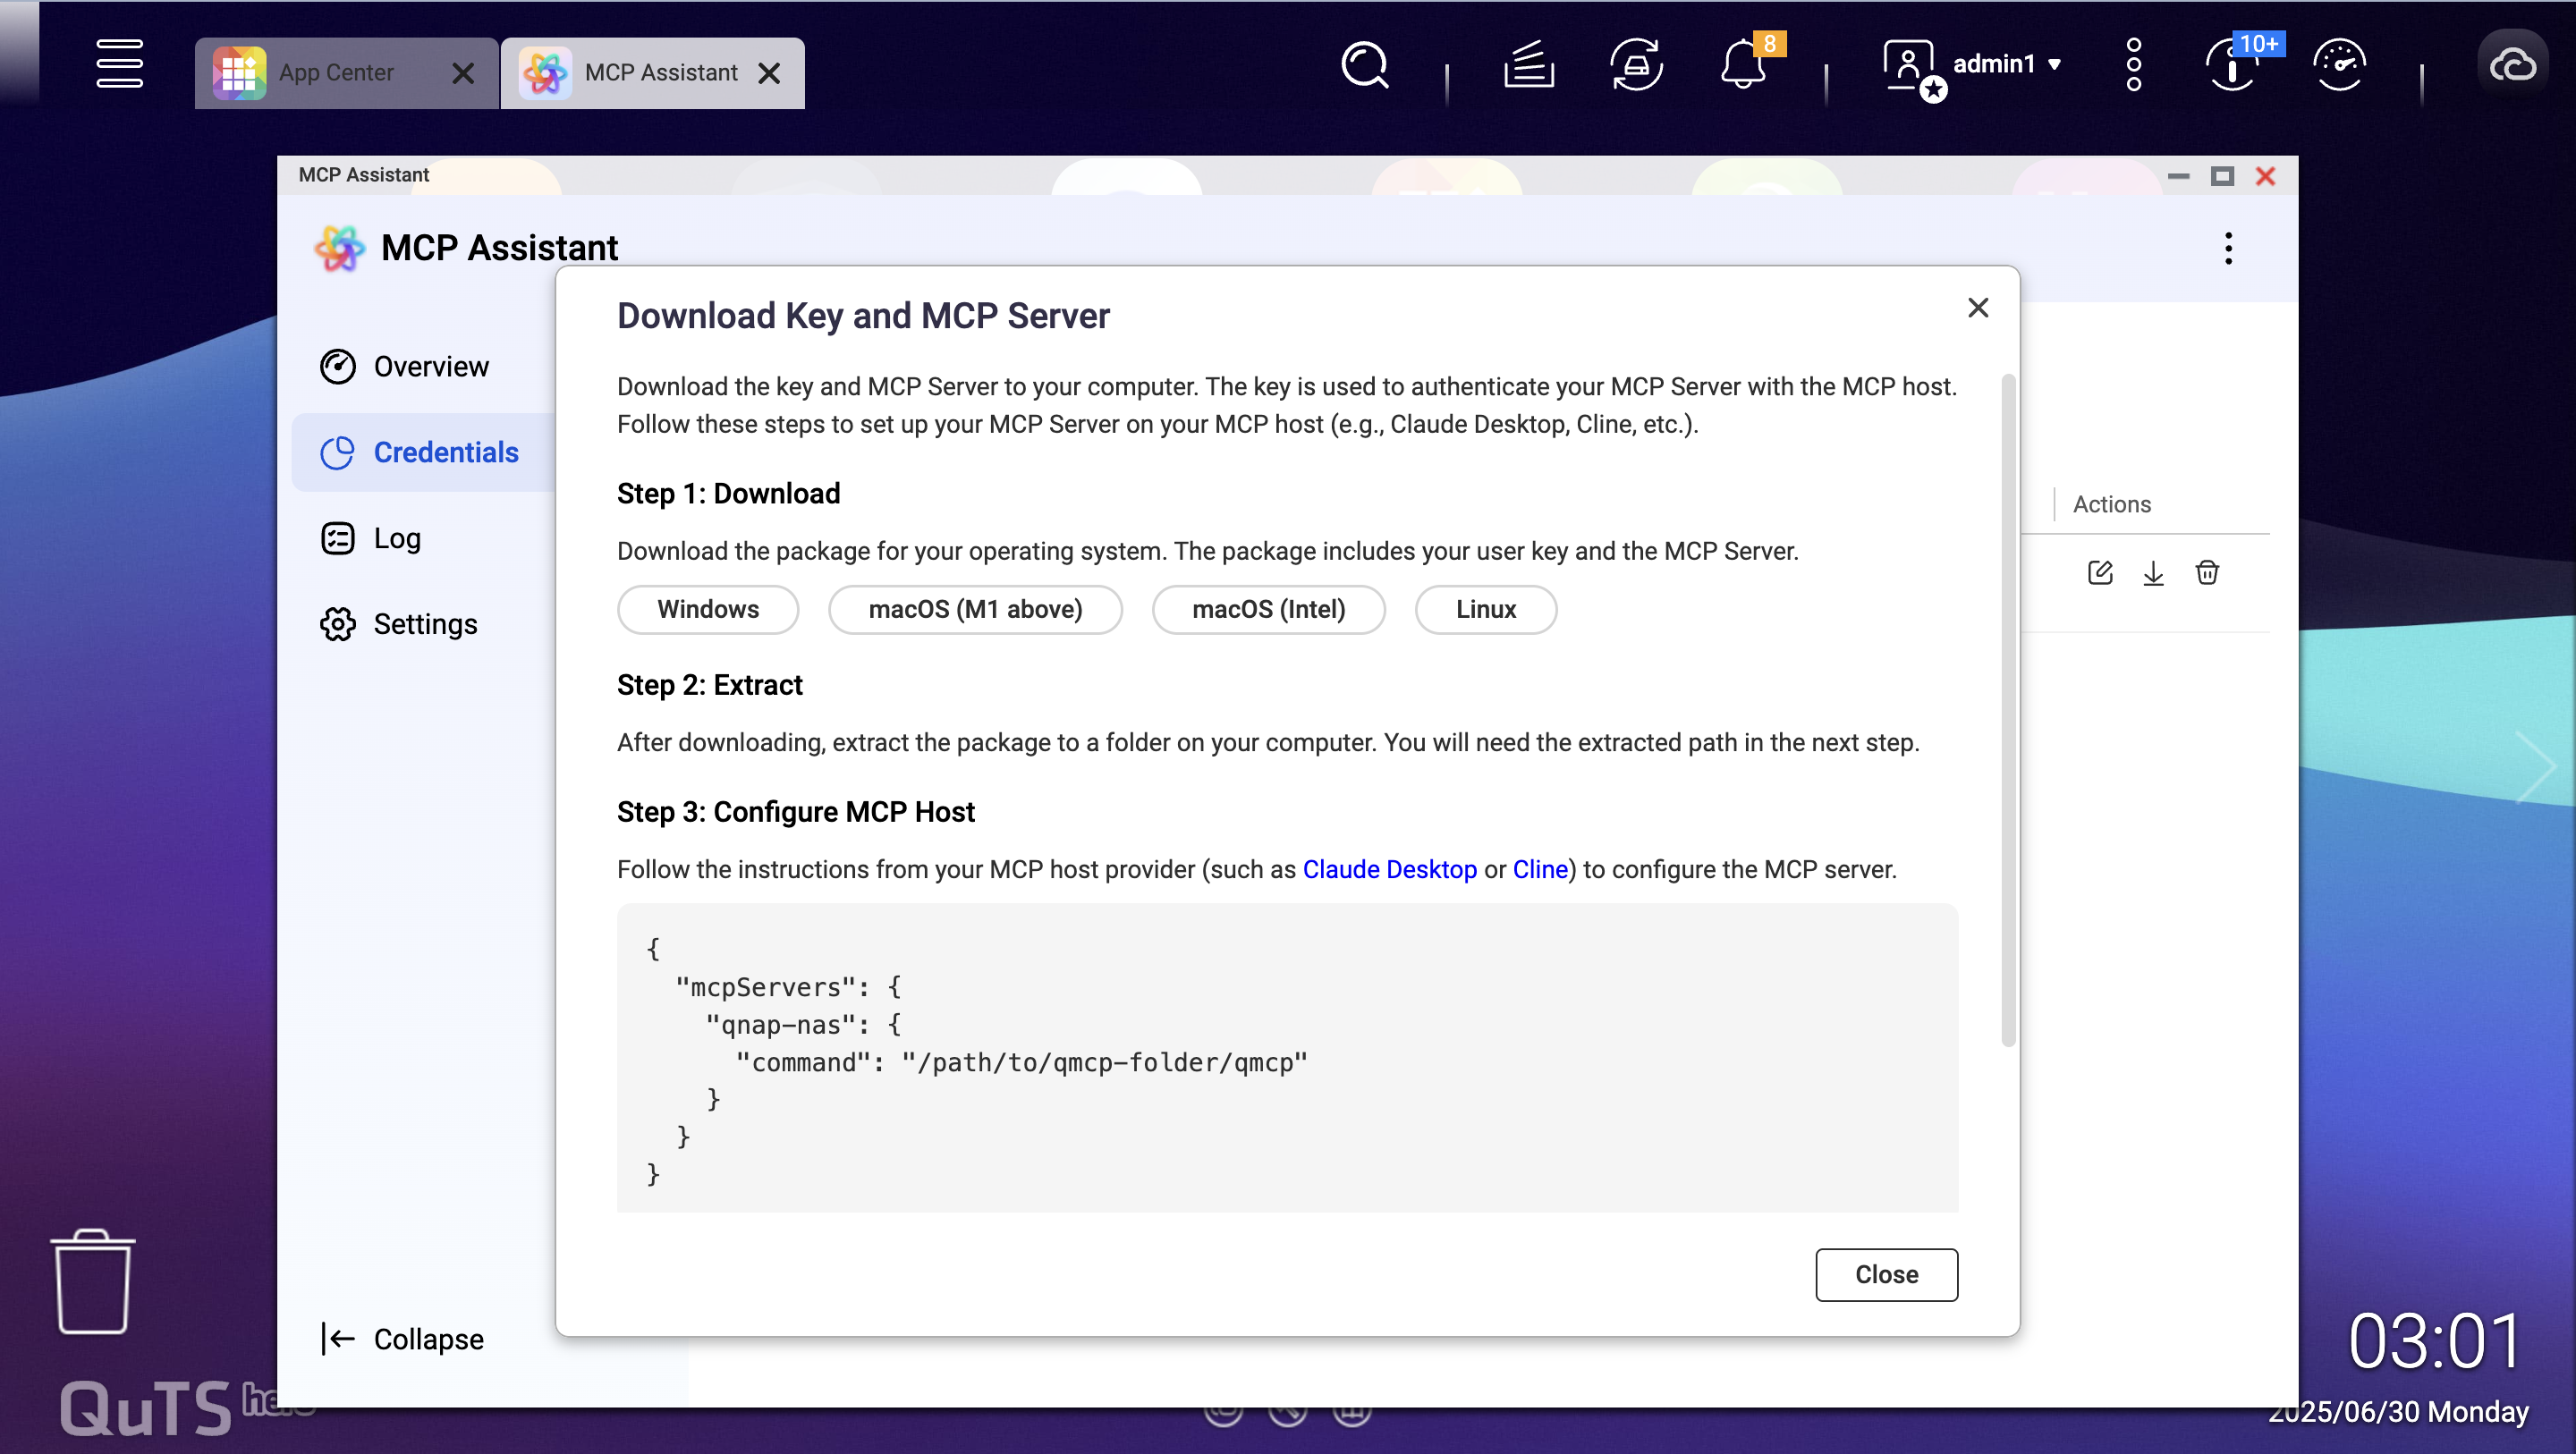Viewport: 2576px width, 1454px height.
Task: Download the Windows package
Action: tap(707, 609)
